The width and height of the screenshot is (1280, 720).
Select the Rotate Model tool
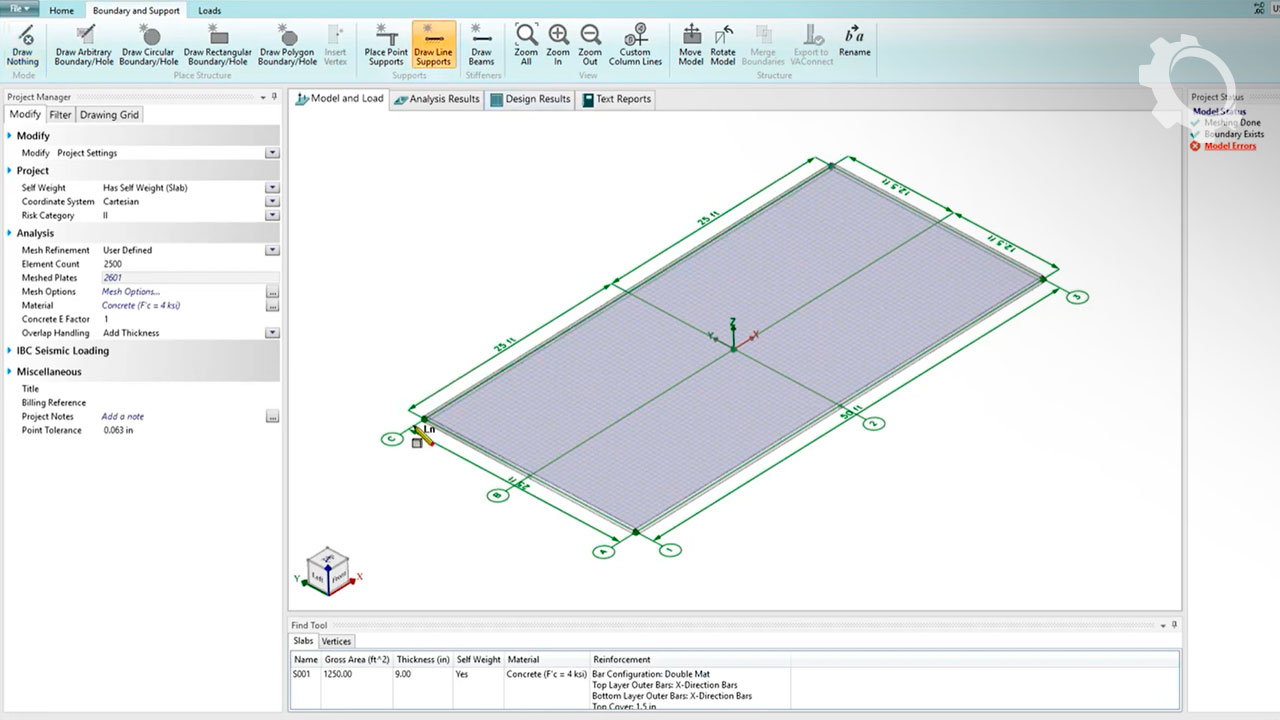(722, 44)
